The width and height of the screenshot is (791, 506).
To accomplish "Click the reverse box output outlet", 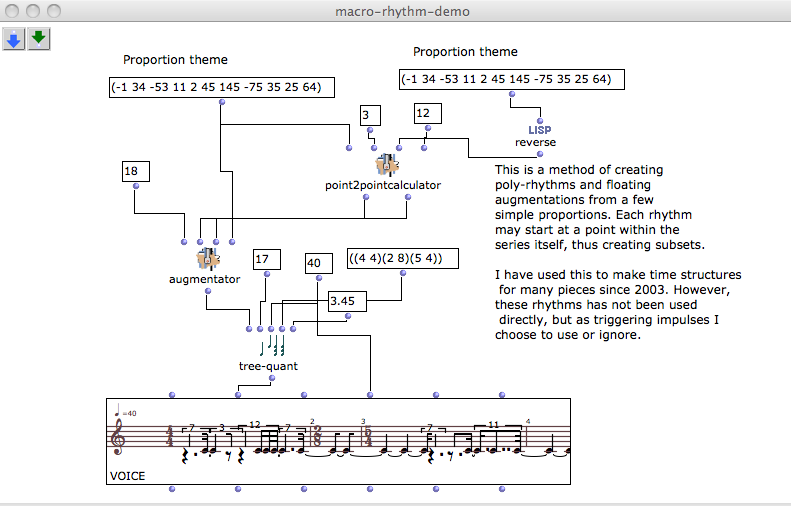I will [x=540, y=154].
